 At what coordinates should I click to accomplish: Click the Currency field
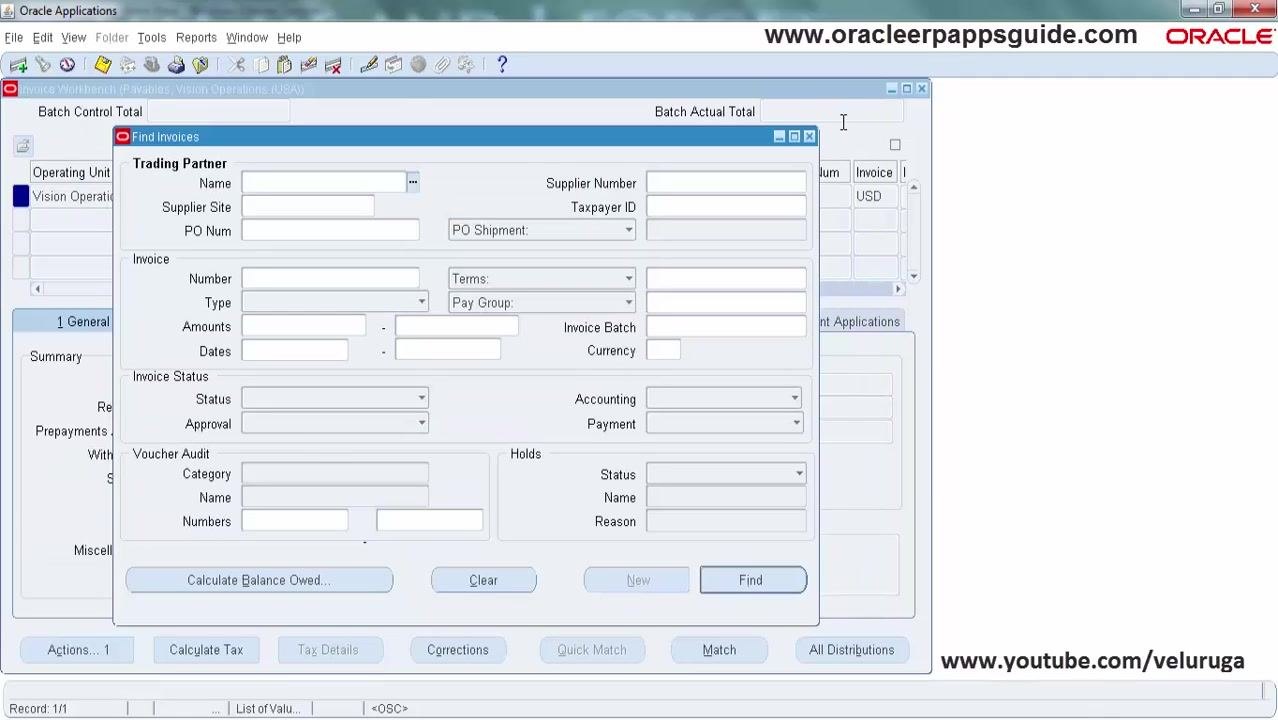pos(663,351)
